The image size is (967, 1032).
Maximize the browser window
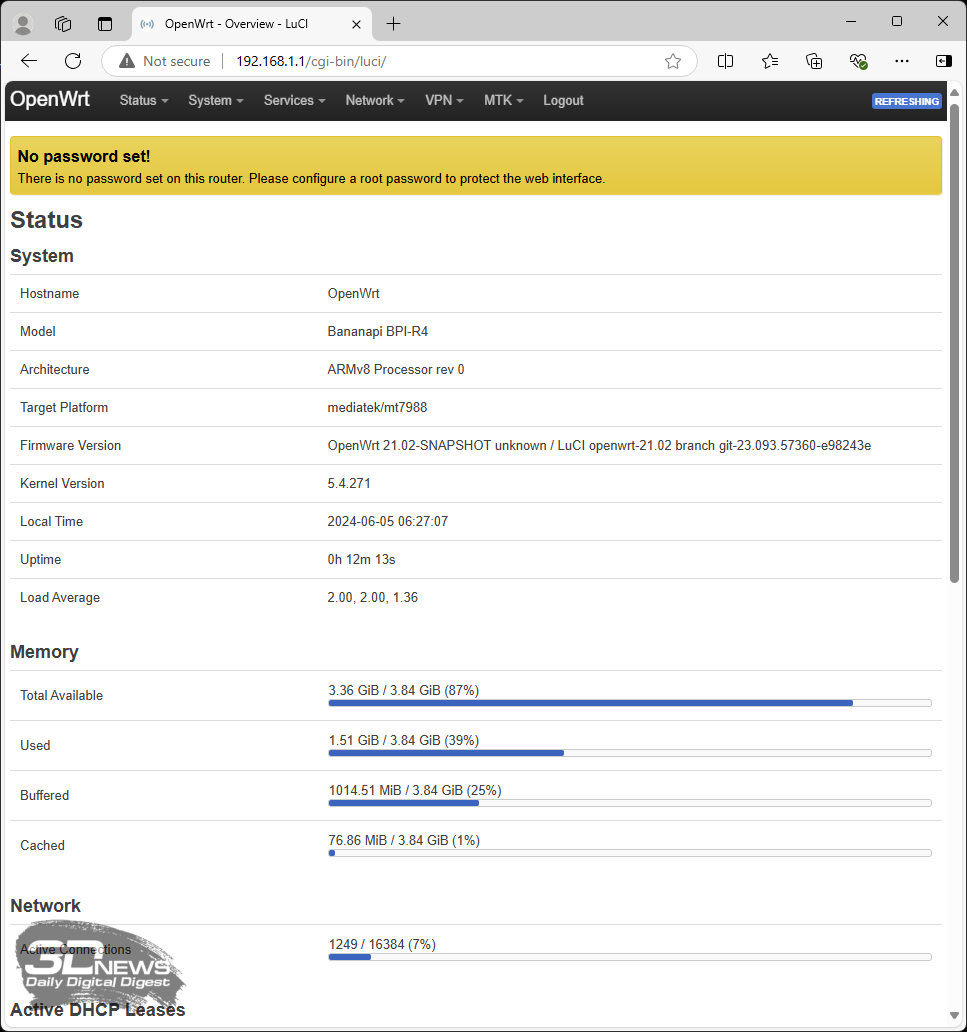897,22
